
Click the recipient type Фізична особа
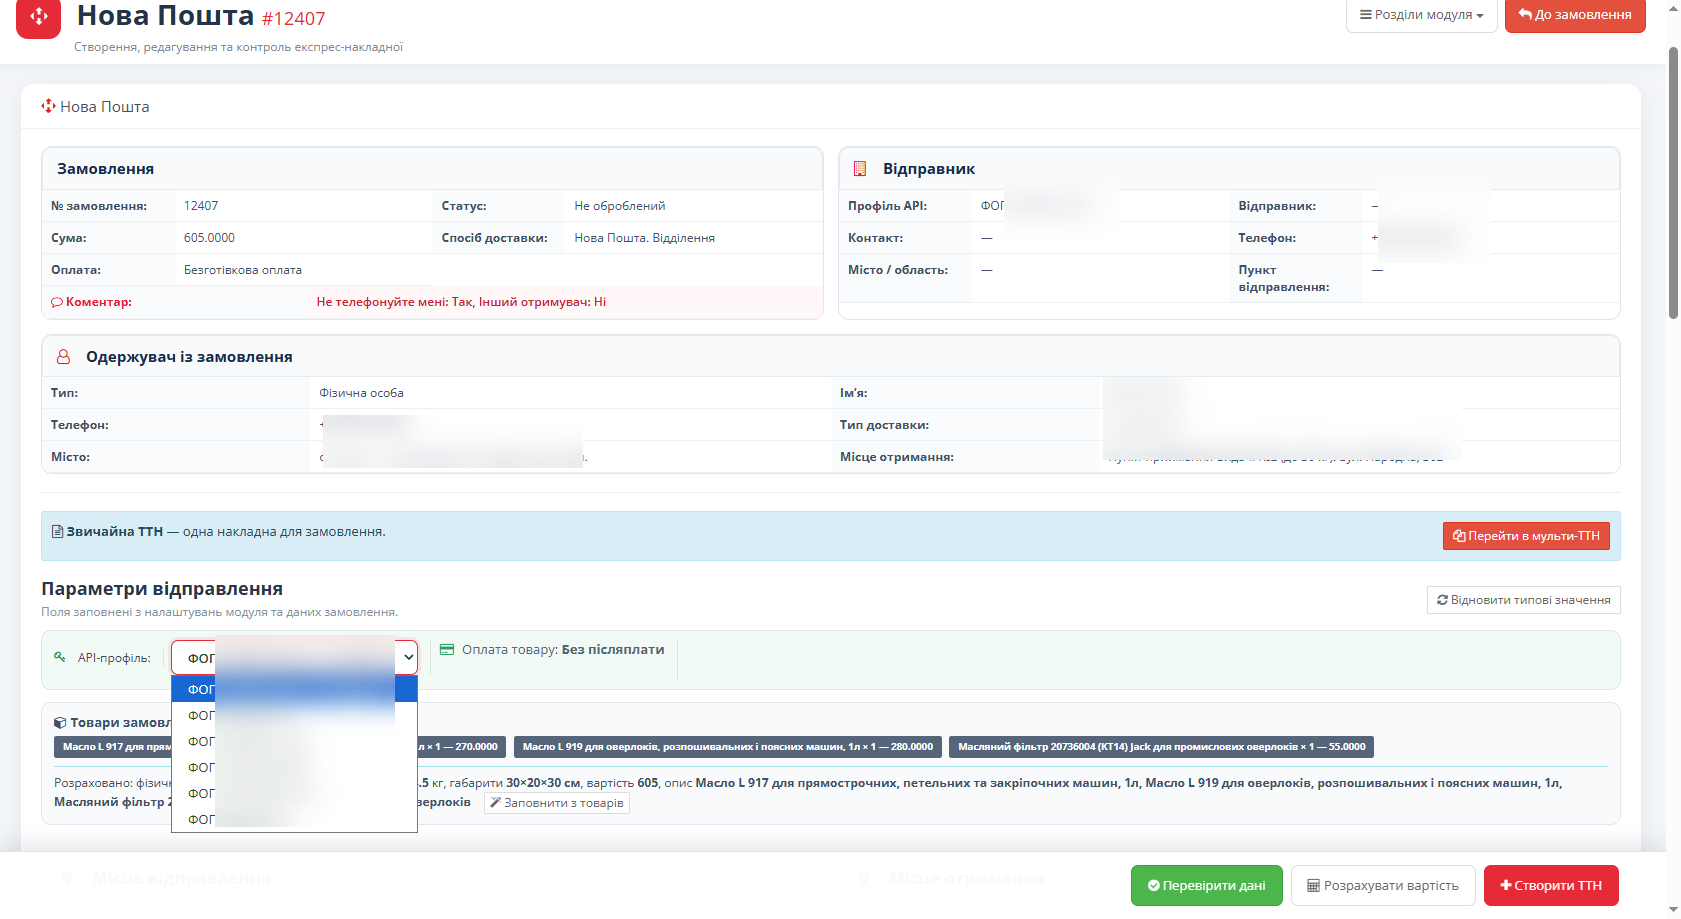coord(361,393)
